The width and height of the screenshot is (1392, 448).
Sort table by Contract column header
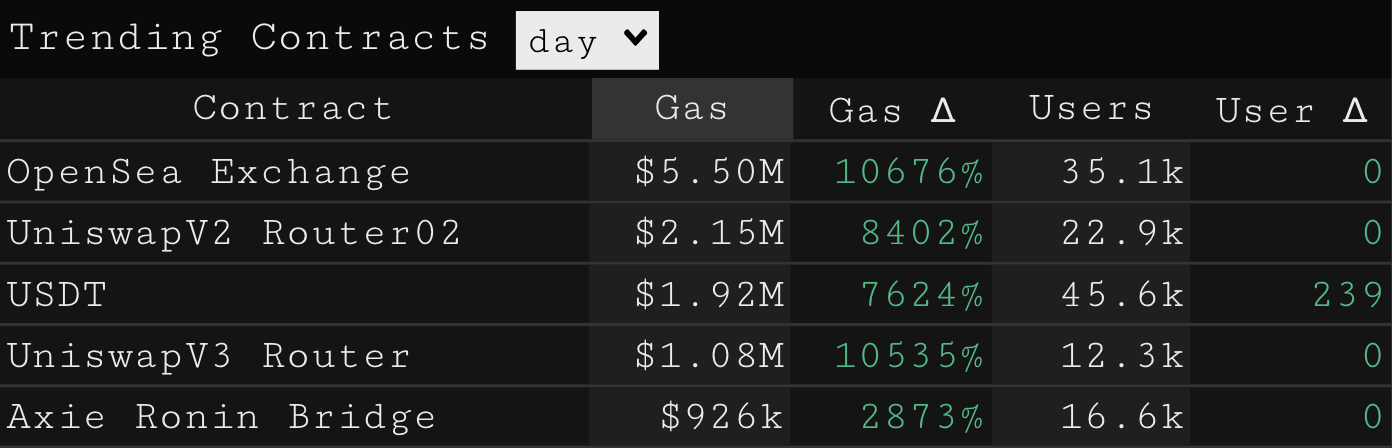coord(293,108)
